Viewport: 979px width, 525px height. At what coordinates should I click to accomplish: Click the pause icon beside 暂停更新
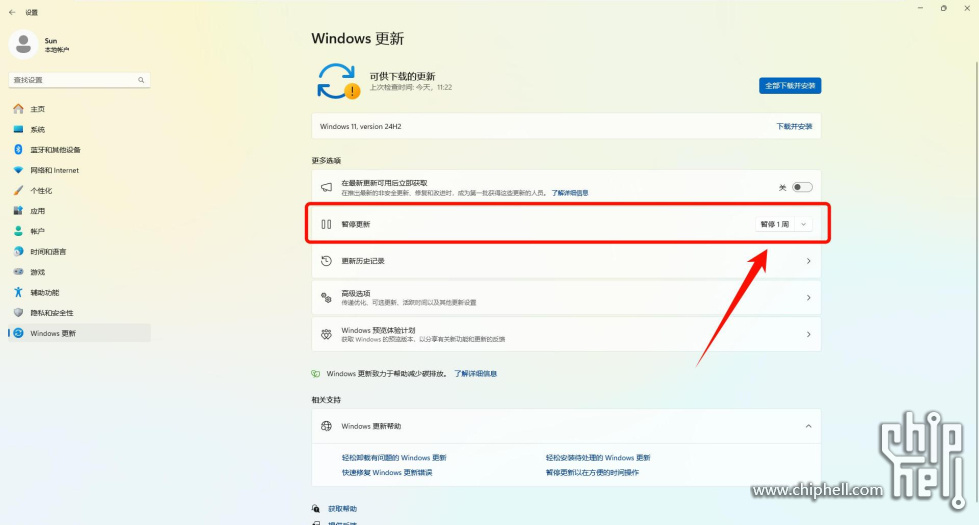coord(326,224)
